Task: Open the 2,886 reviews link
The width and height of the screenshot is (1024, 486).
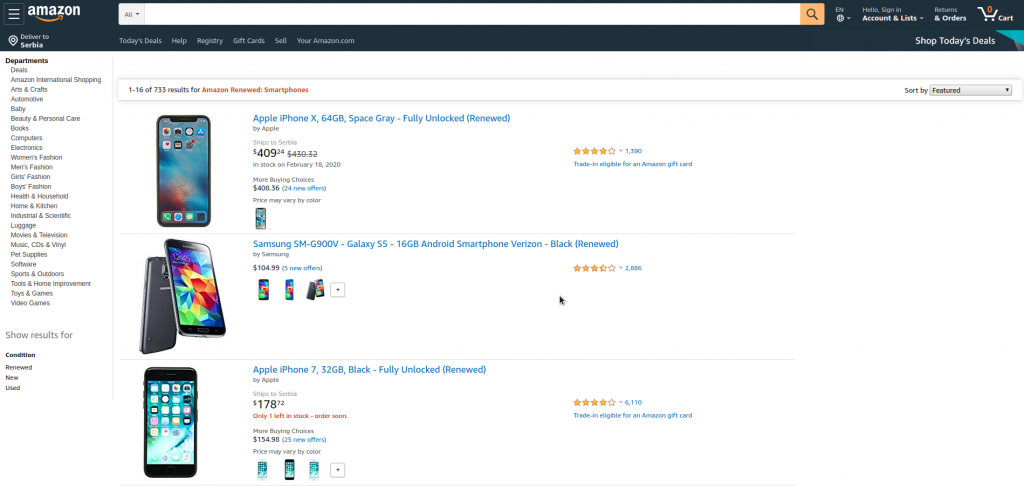Action: pyautogui.click(x=633, y=268)
